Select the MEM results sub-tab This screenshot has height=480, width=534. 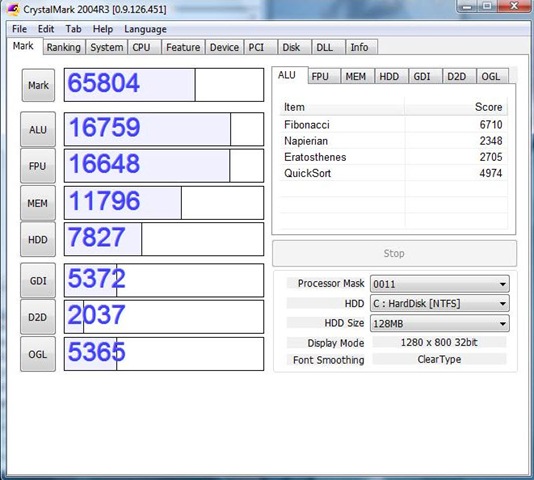(x=358, y=76)
